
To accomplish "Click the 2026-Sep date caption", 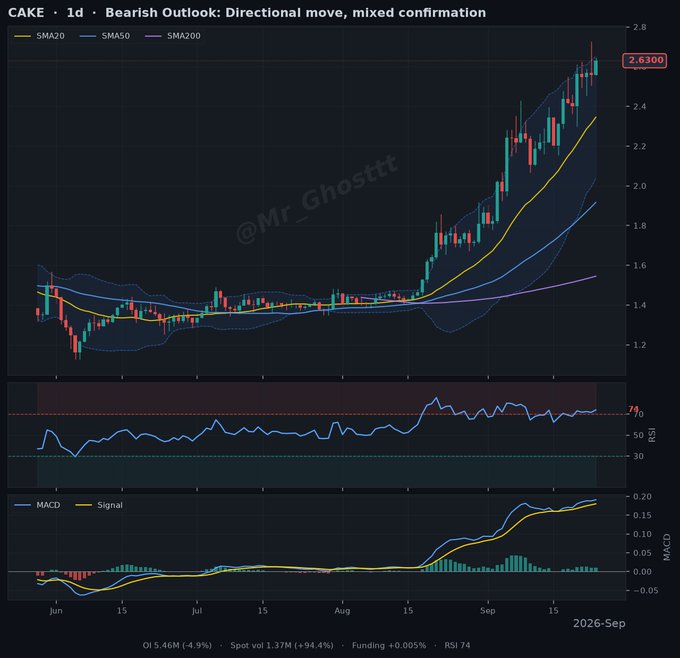I will pyautogui.click(x=599, y=624).
